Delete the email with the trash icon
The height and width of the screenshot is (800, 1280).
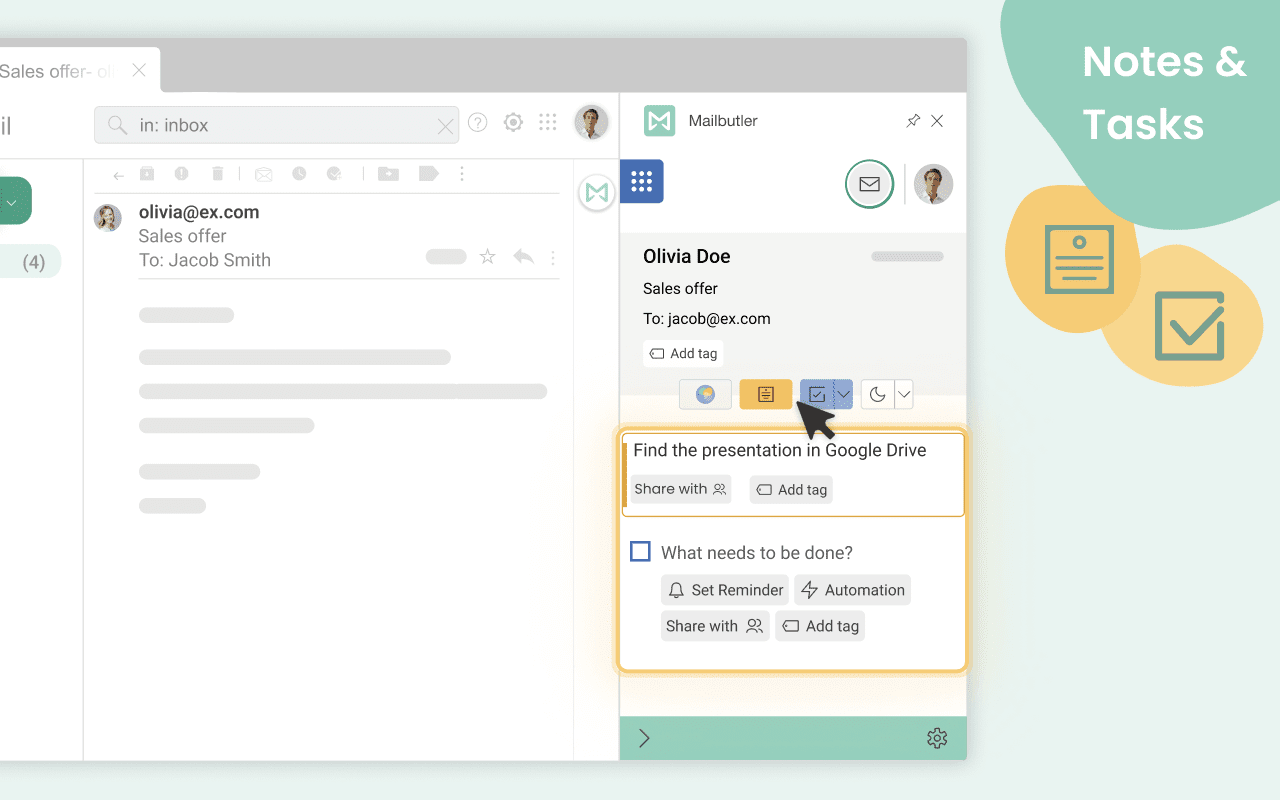(x=217, y=174)
